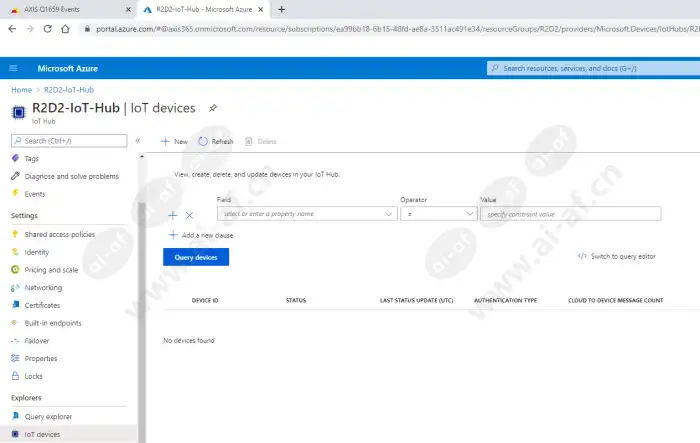Open a new browser tab

pos(281,9)
